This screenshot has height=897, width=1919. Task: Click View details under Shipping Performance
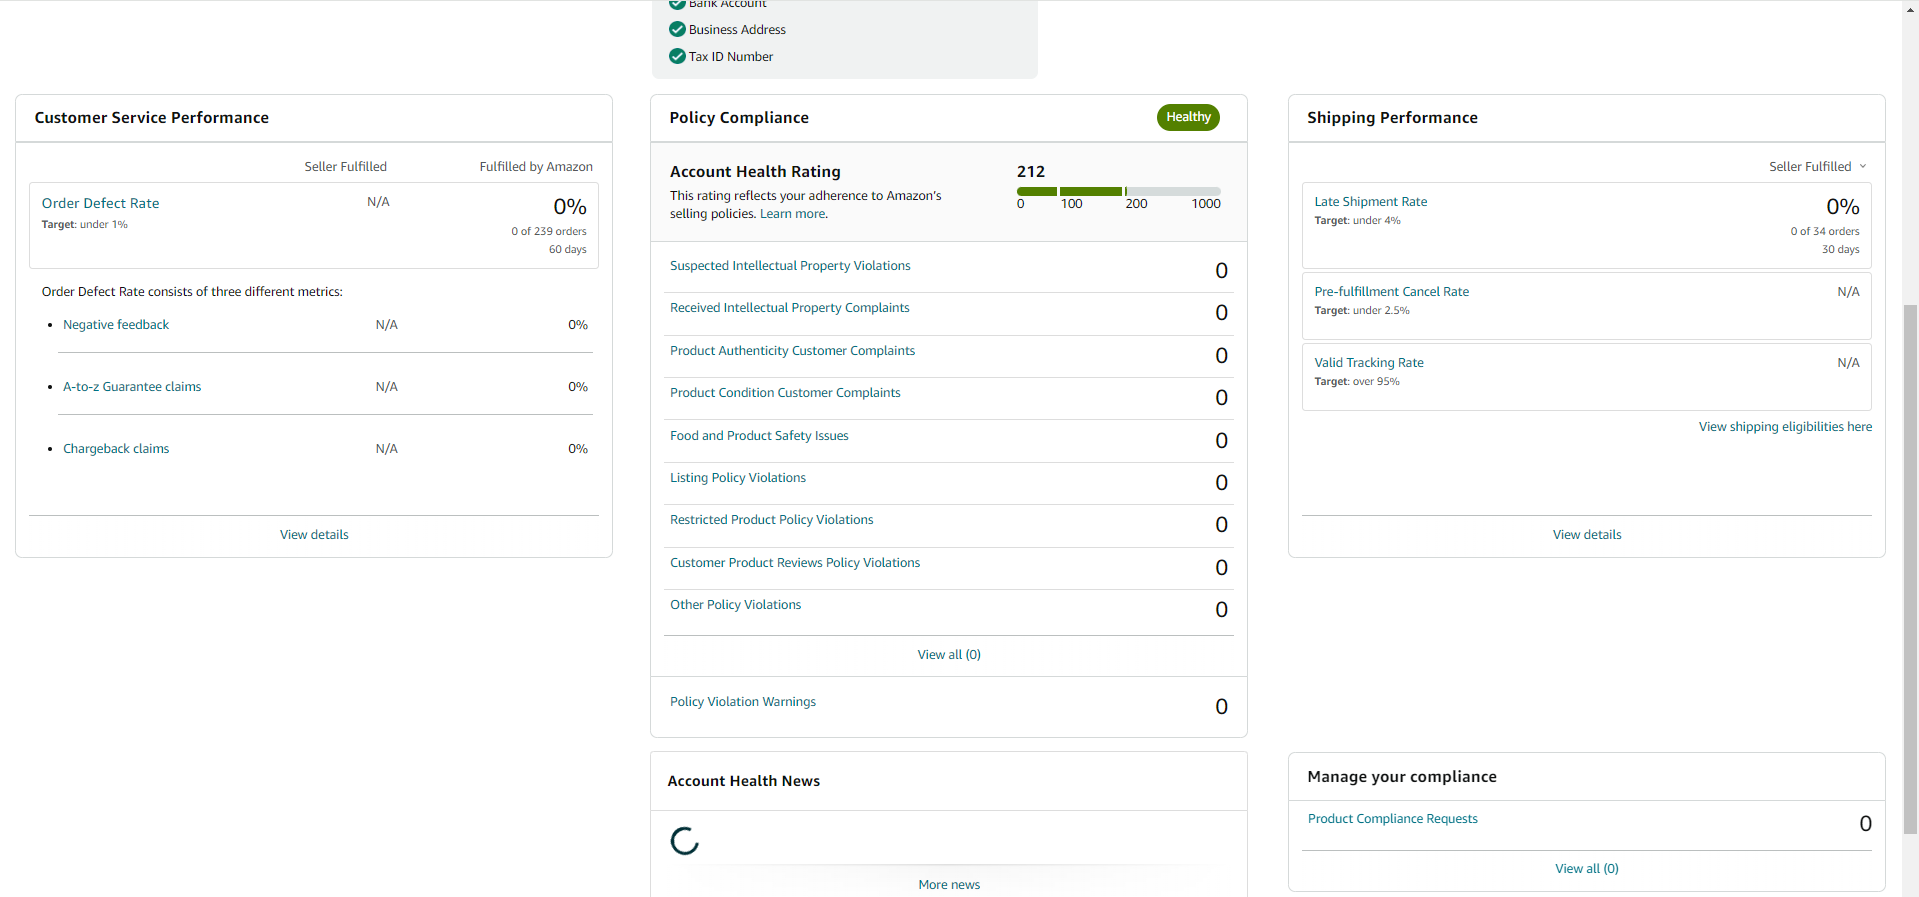point(1587,535)
